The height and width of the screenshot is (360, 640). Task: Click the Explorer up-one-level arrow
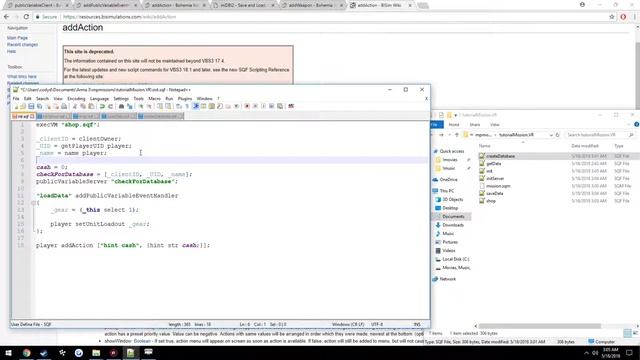tap(457, 135)
